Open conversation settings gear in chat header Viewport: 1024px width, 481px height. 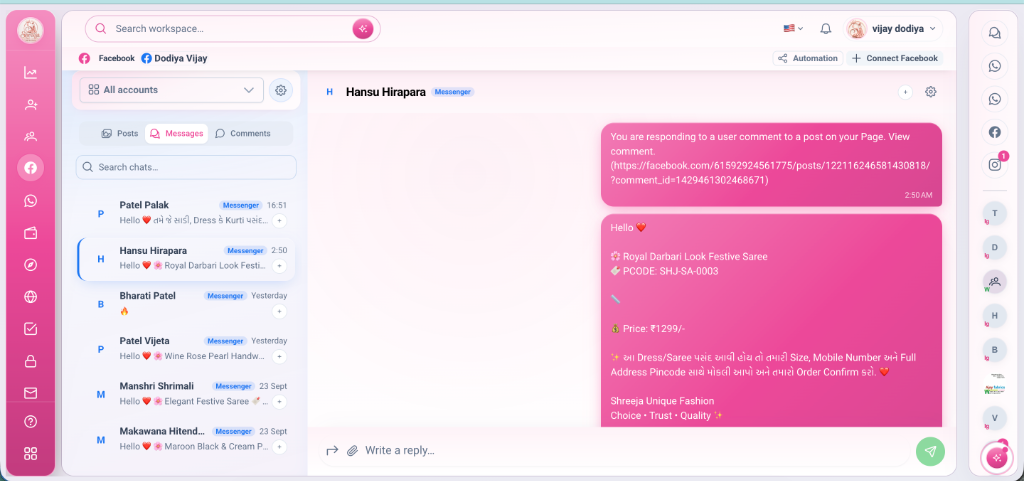(931, 92)
